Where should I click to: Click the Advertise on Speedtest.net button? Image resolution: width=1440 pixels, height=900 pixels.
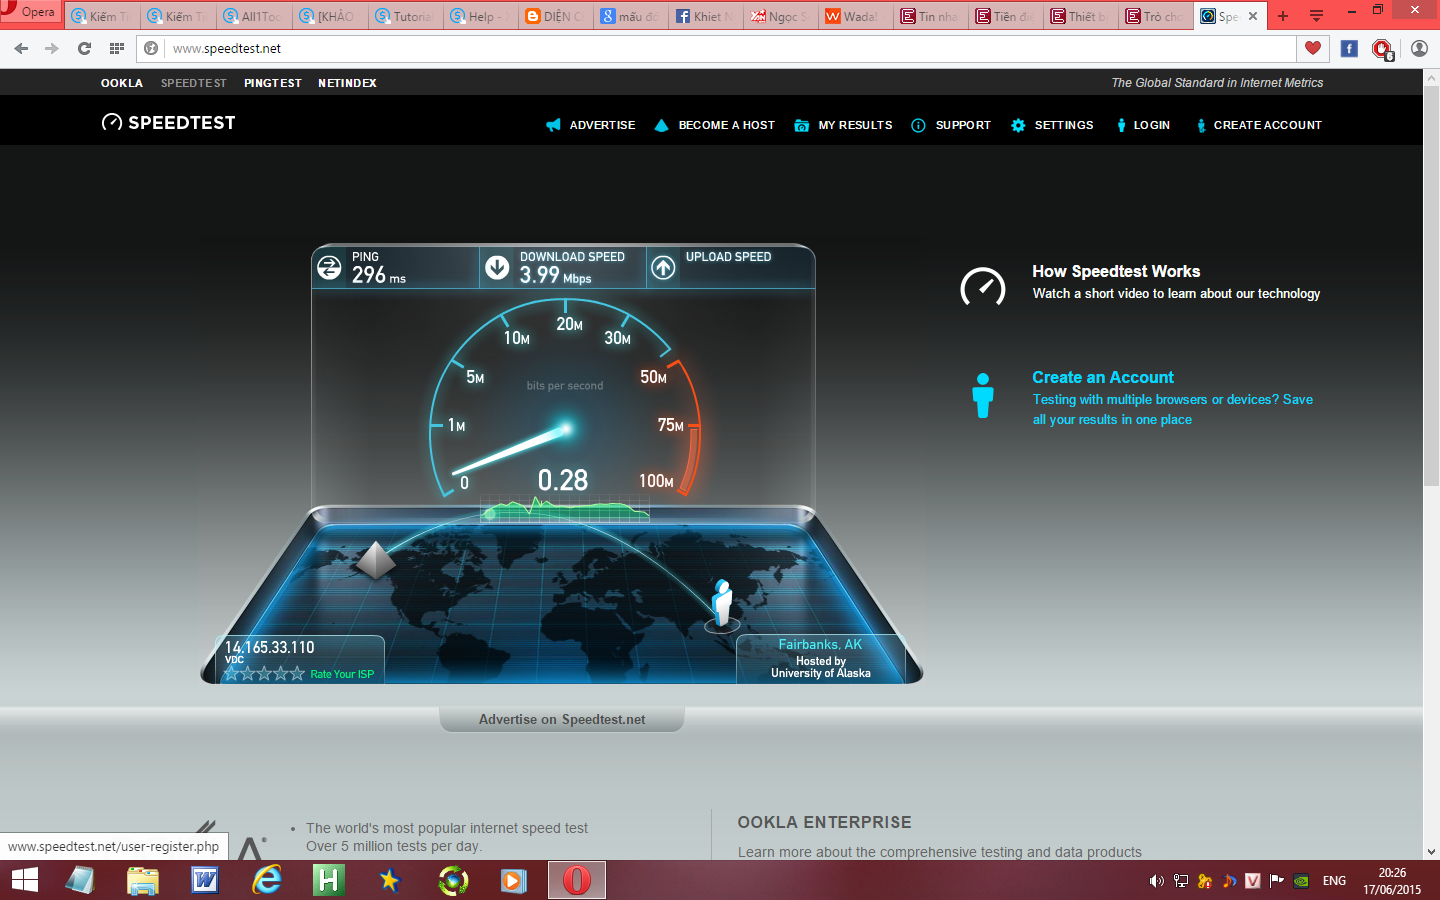click(562, 719)
